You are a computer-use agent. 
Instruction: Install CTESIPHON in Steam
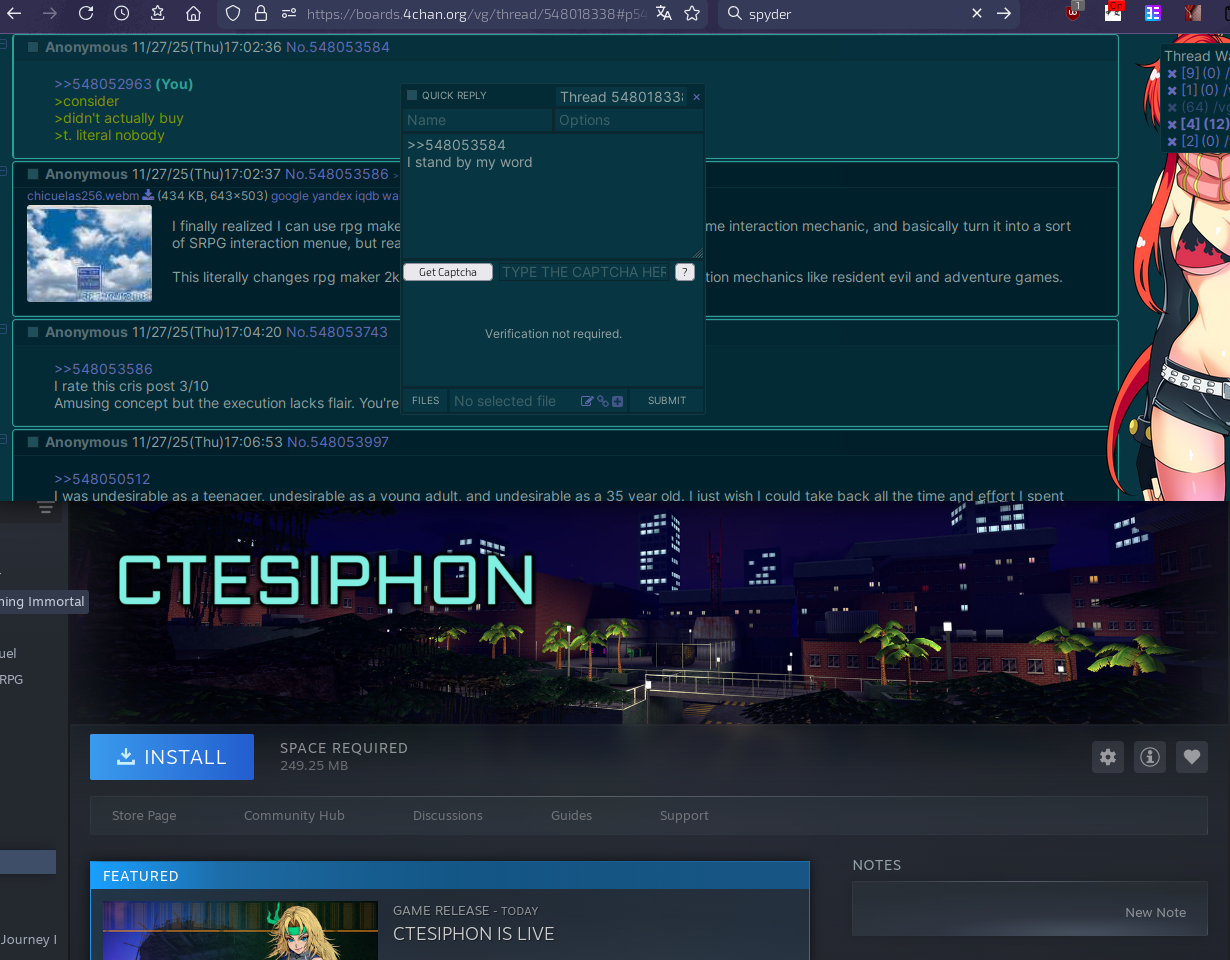point(172,757)
